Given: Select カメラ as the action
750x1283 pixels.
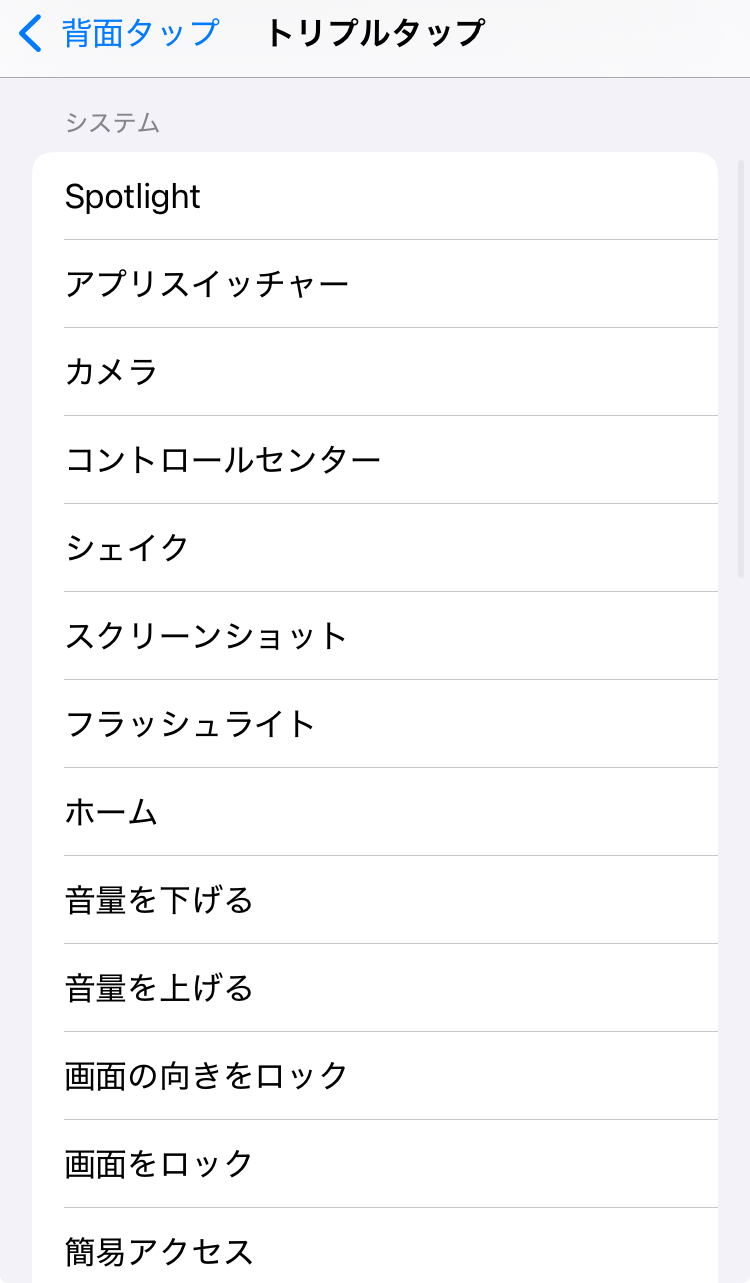Looking at the screenshot, I should pyautogui.click(x=375, y=372).
